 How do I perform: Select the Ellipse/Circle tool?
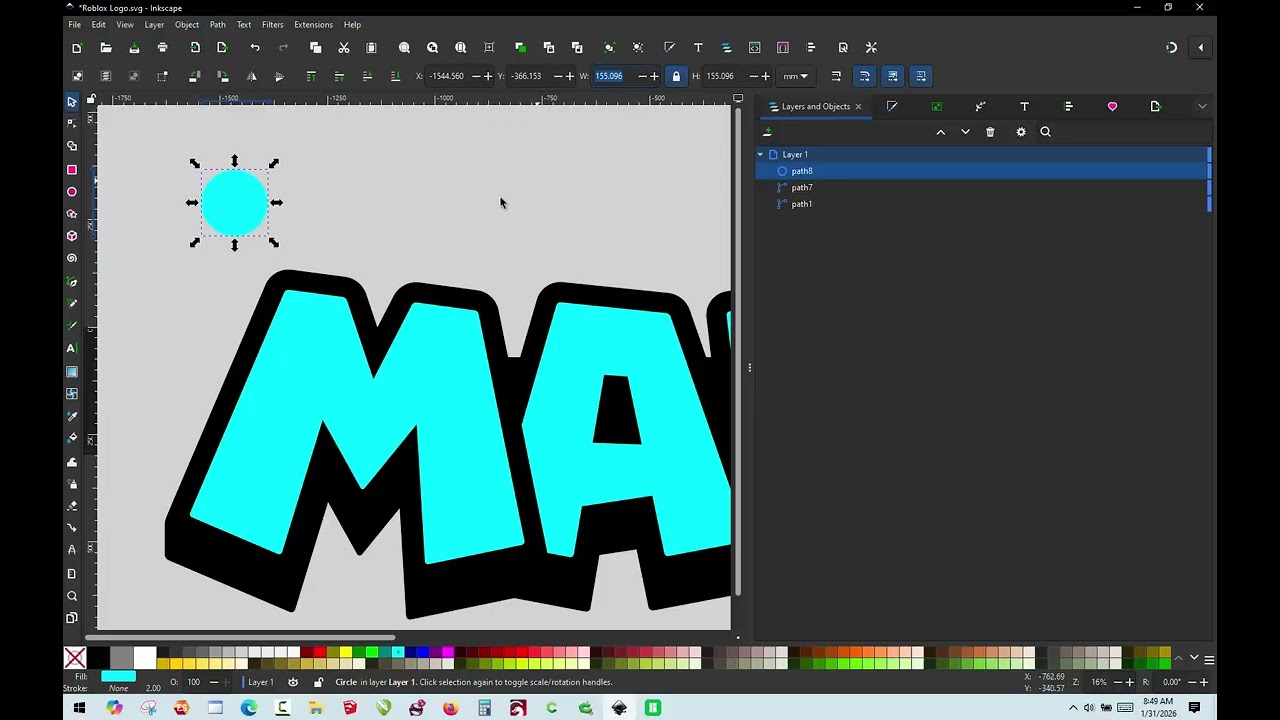click(72, 192)
